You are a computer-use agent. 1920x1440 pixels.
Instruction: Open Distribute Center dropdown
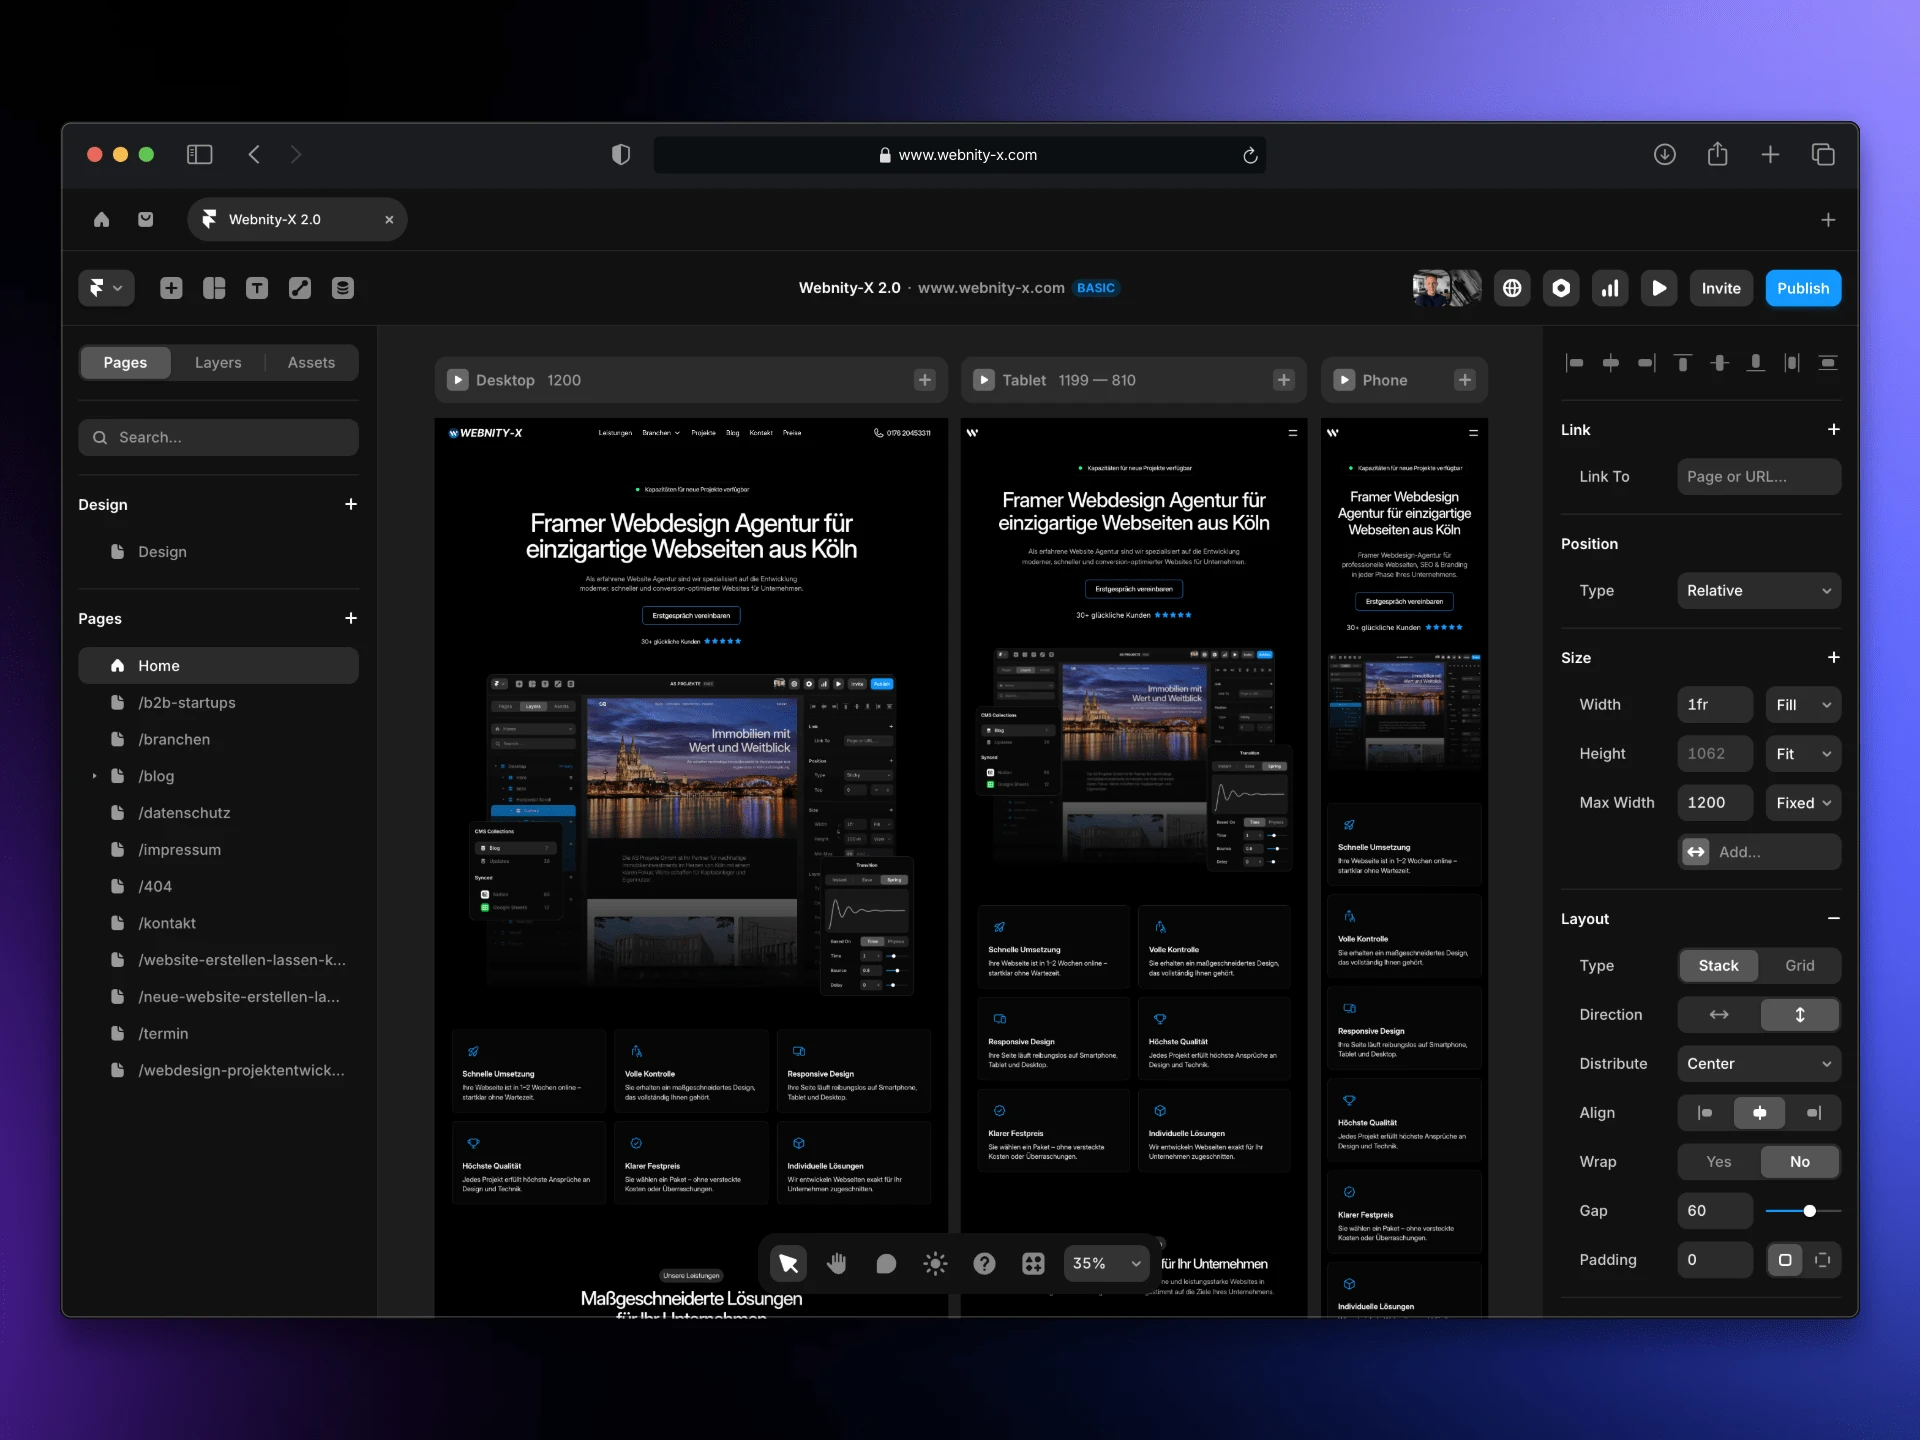(x=1759, y=1063)
